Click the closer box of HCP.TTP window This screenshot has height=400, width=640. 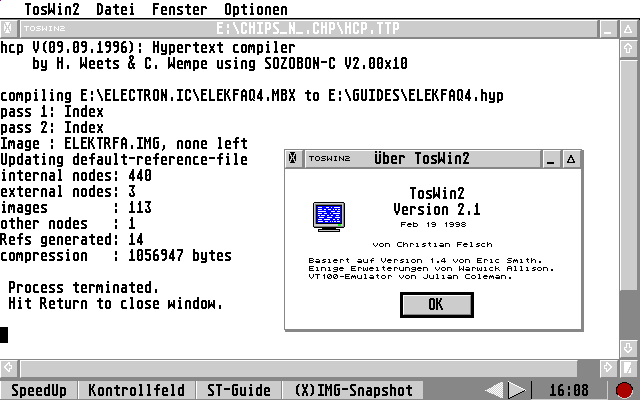pyautogui.click(x=8, y=29)
